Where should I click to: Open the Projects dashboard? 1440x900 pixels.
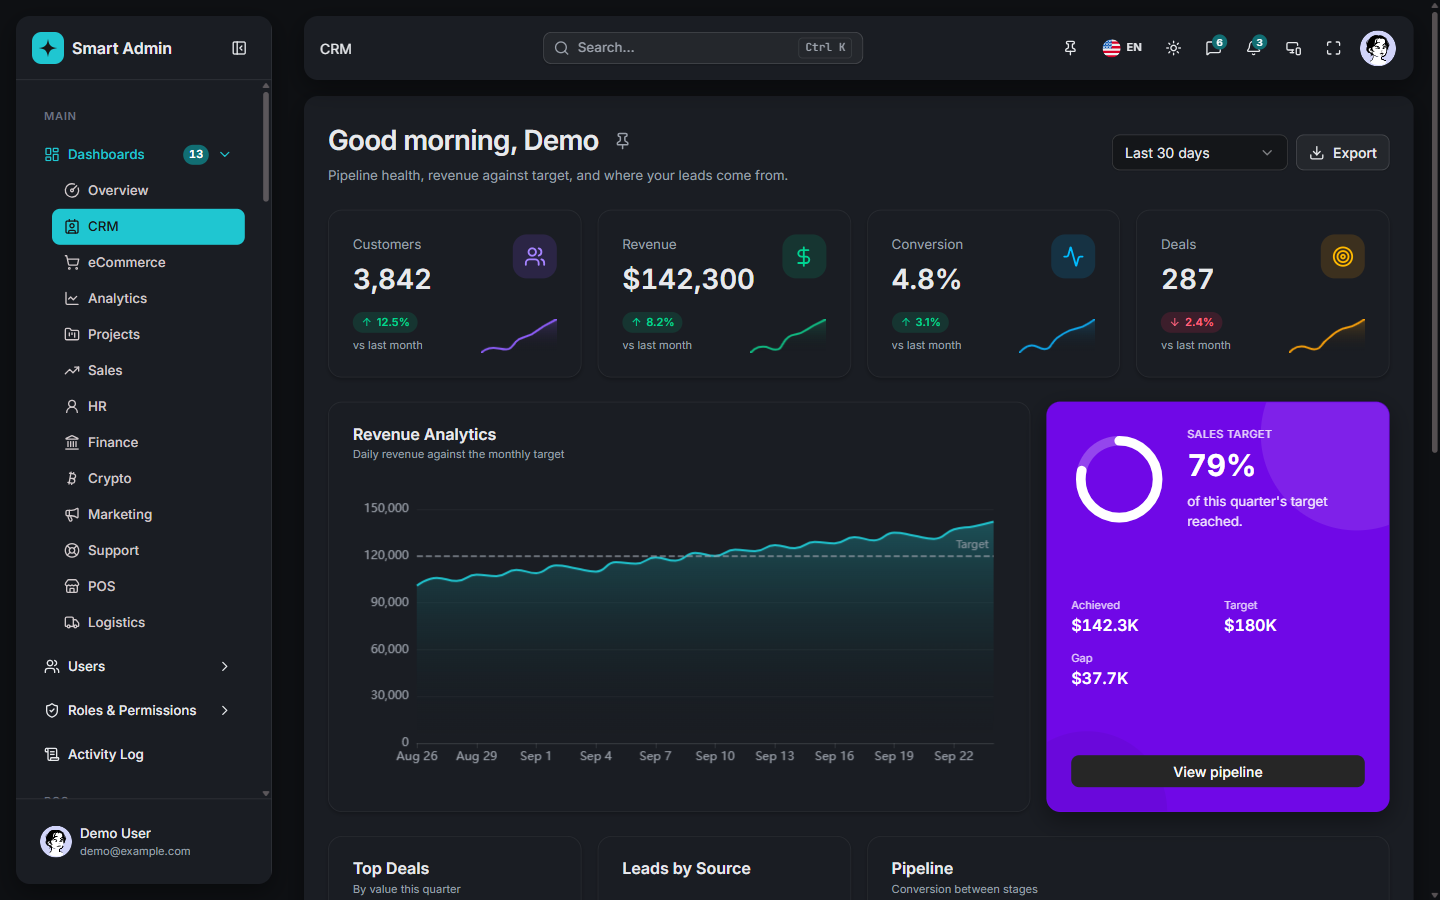[x=148, y=334]
